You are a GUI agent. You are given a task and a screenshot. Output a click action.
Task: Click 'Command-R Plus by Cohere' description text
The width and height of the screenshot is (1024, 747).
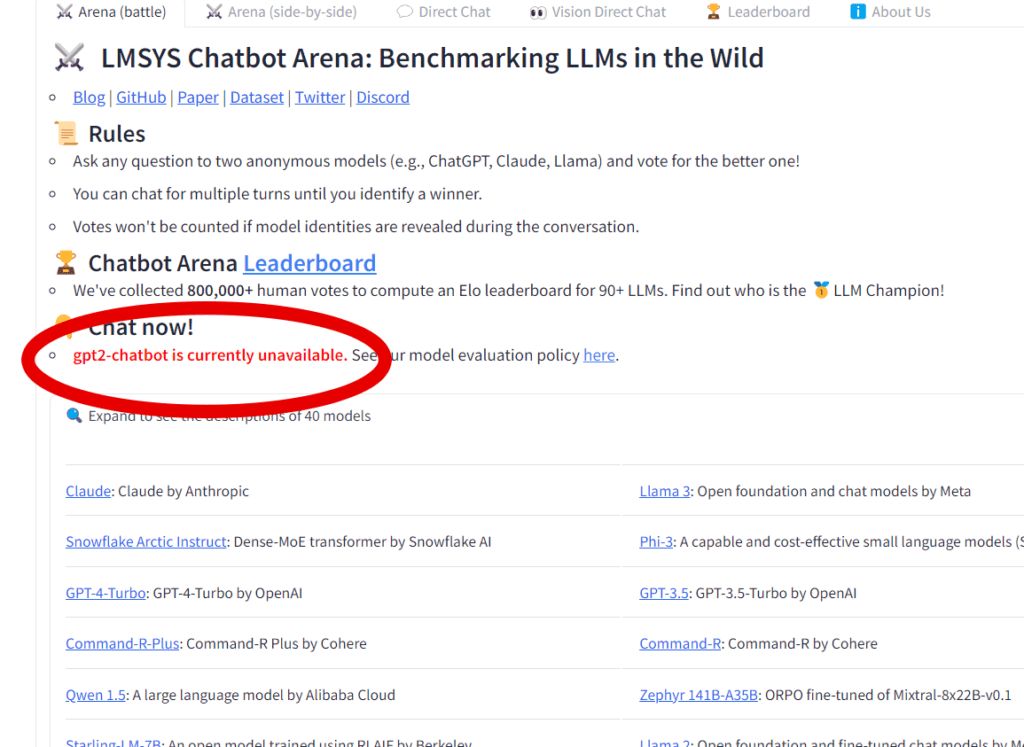coord(276,643)
